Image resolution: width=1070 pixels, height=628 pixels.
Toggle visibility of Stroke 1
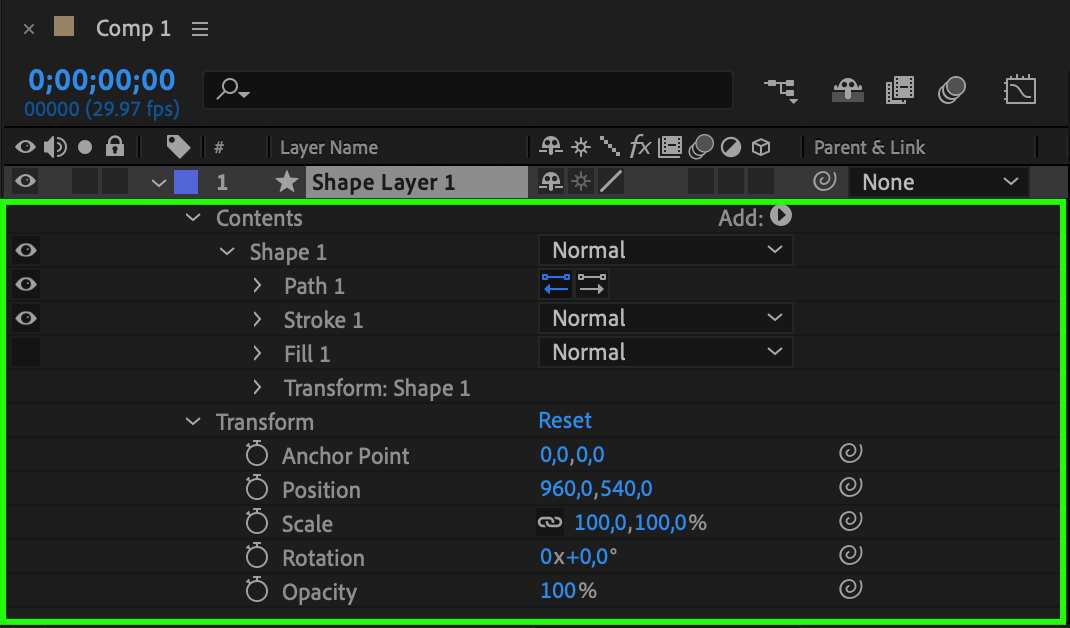click(26, 318)
